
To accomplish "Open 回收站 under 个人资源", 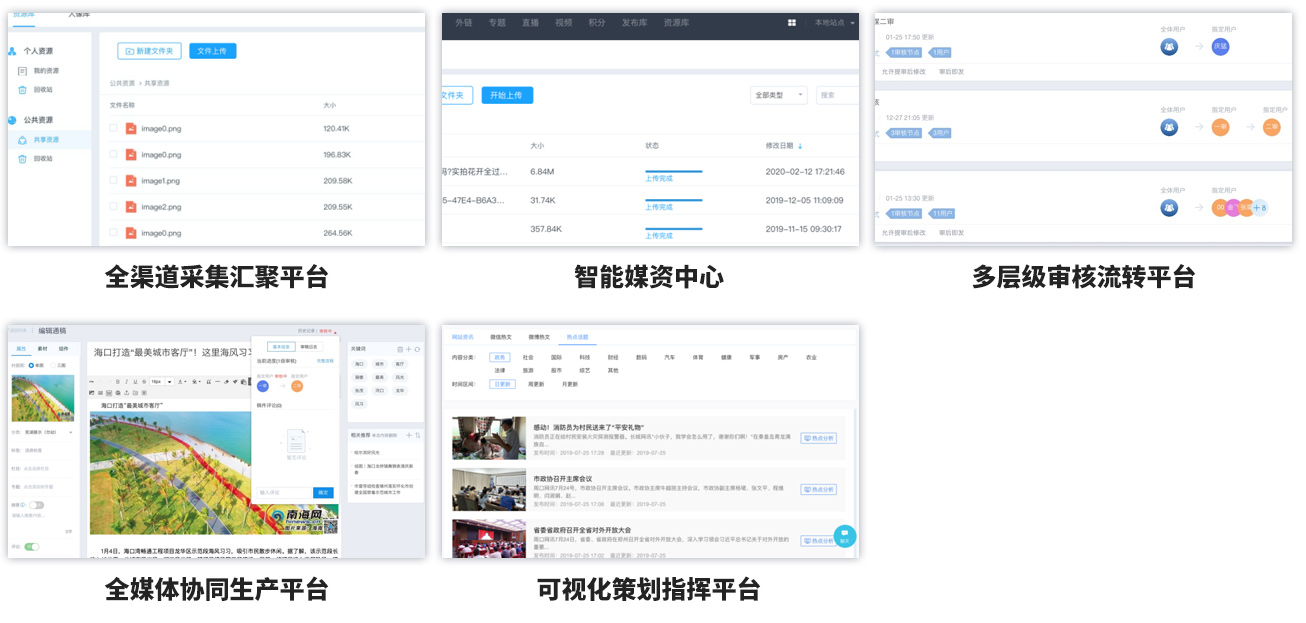I will [x=42, y=90].
